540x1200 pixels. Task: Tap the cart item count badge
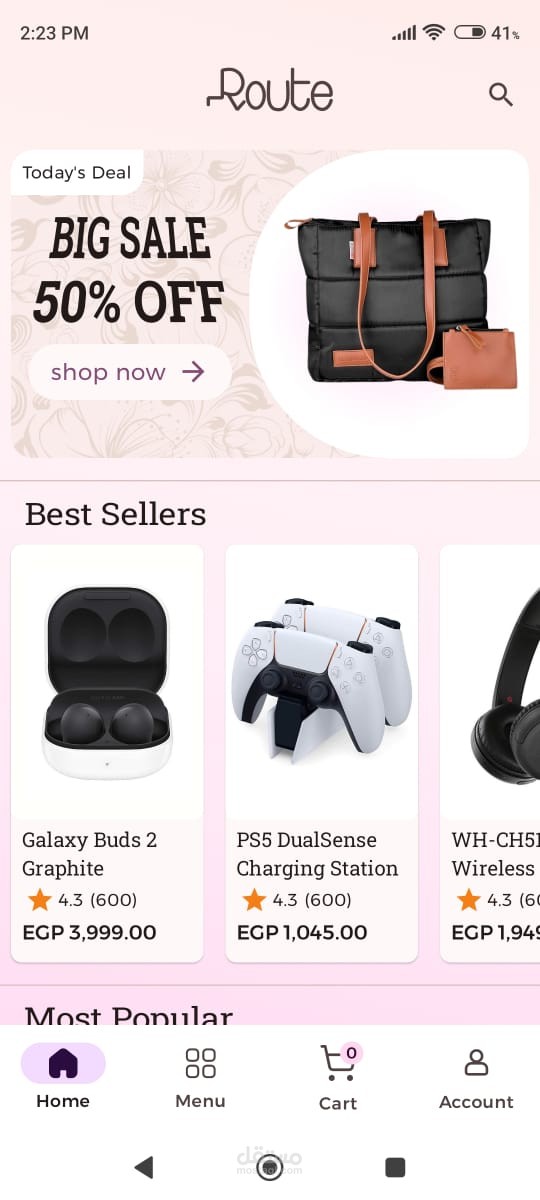(x=351, y=1053)
